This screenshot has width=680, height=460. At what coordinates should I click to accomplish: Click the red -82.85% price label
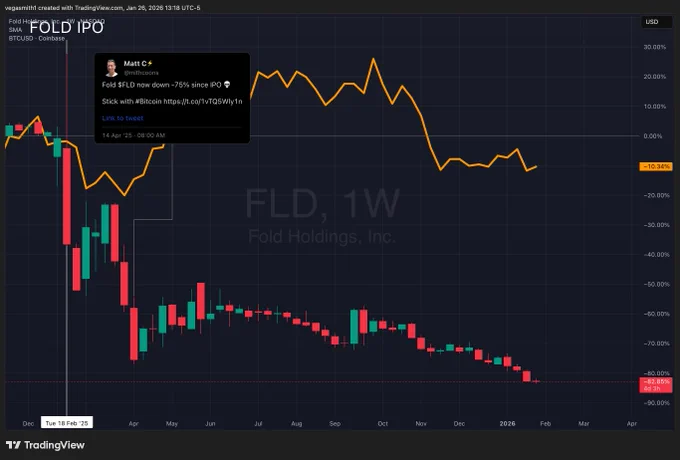pyautogui.click(x=656, y=385)
